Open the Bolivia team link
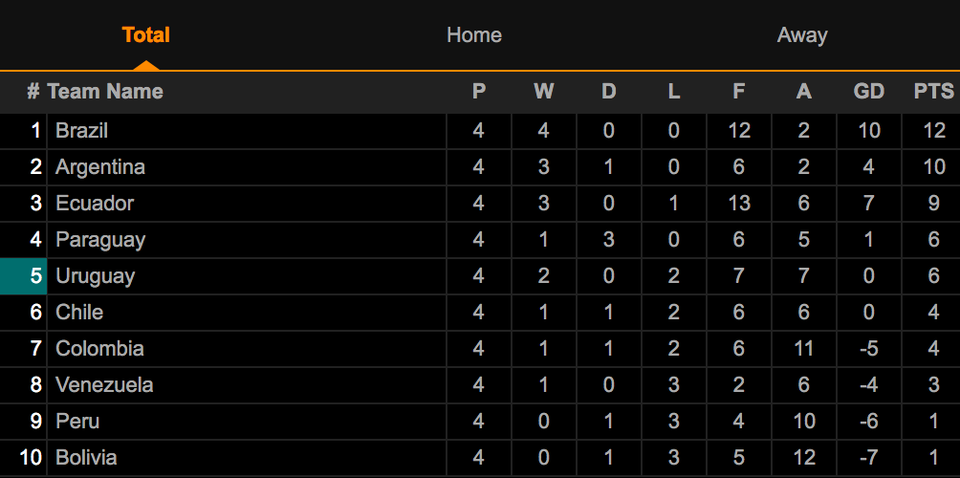 point(86,457)
